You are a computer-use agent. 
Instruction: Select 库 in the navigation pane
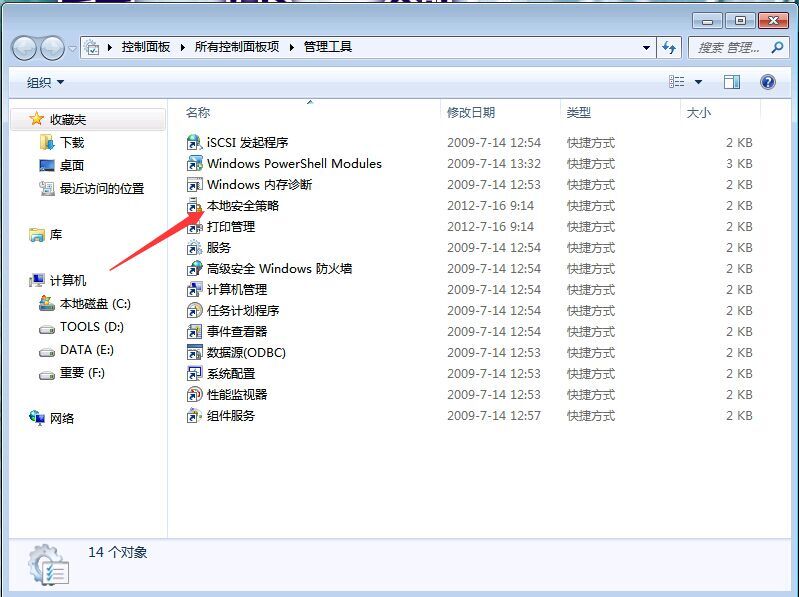click(46, 235)
